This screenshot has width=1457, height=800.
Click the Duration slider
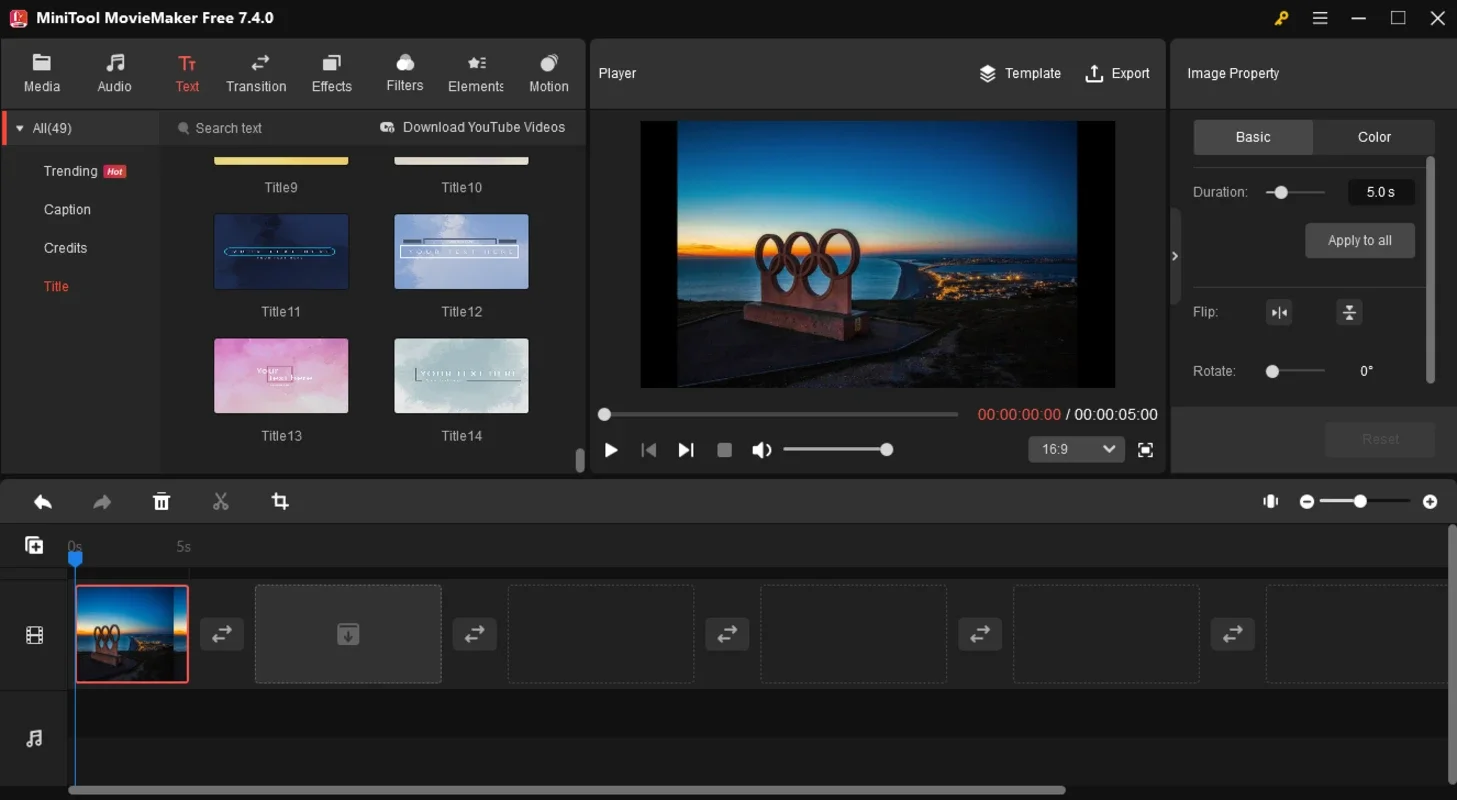point(1296,192)
